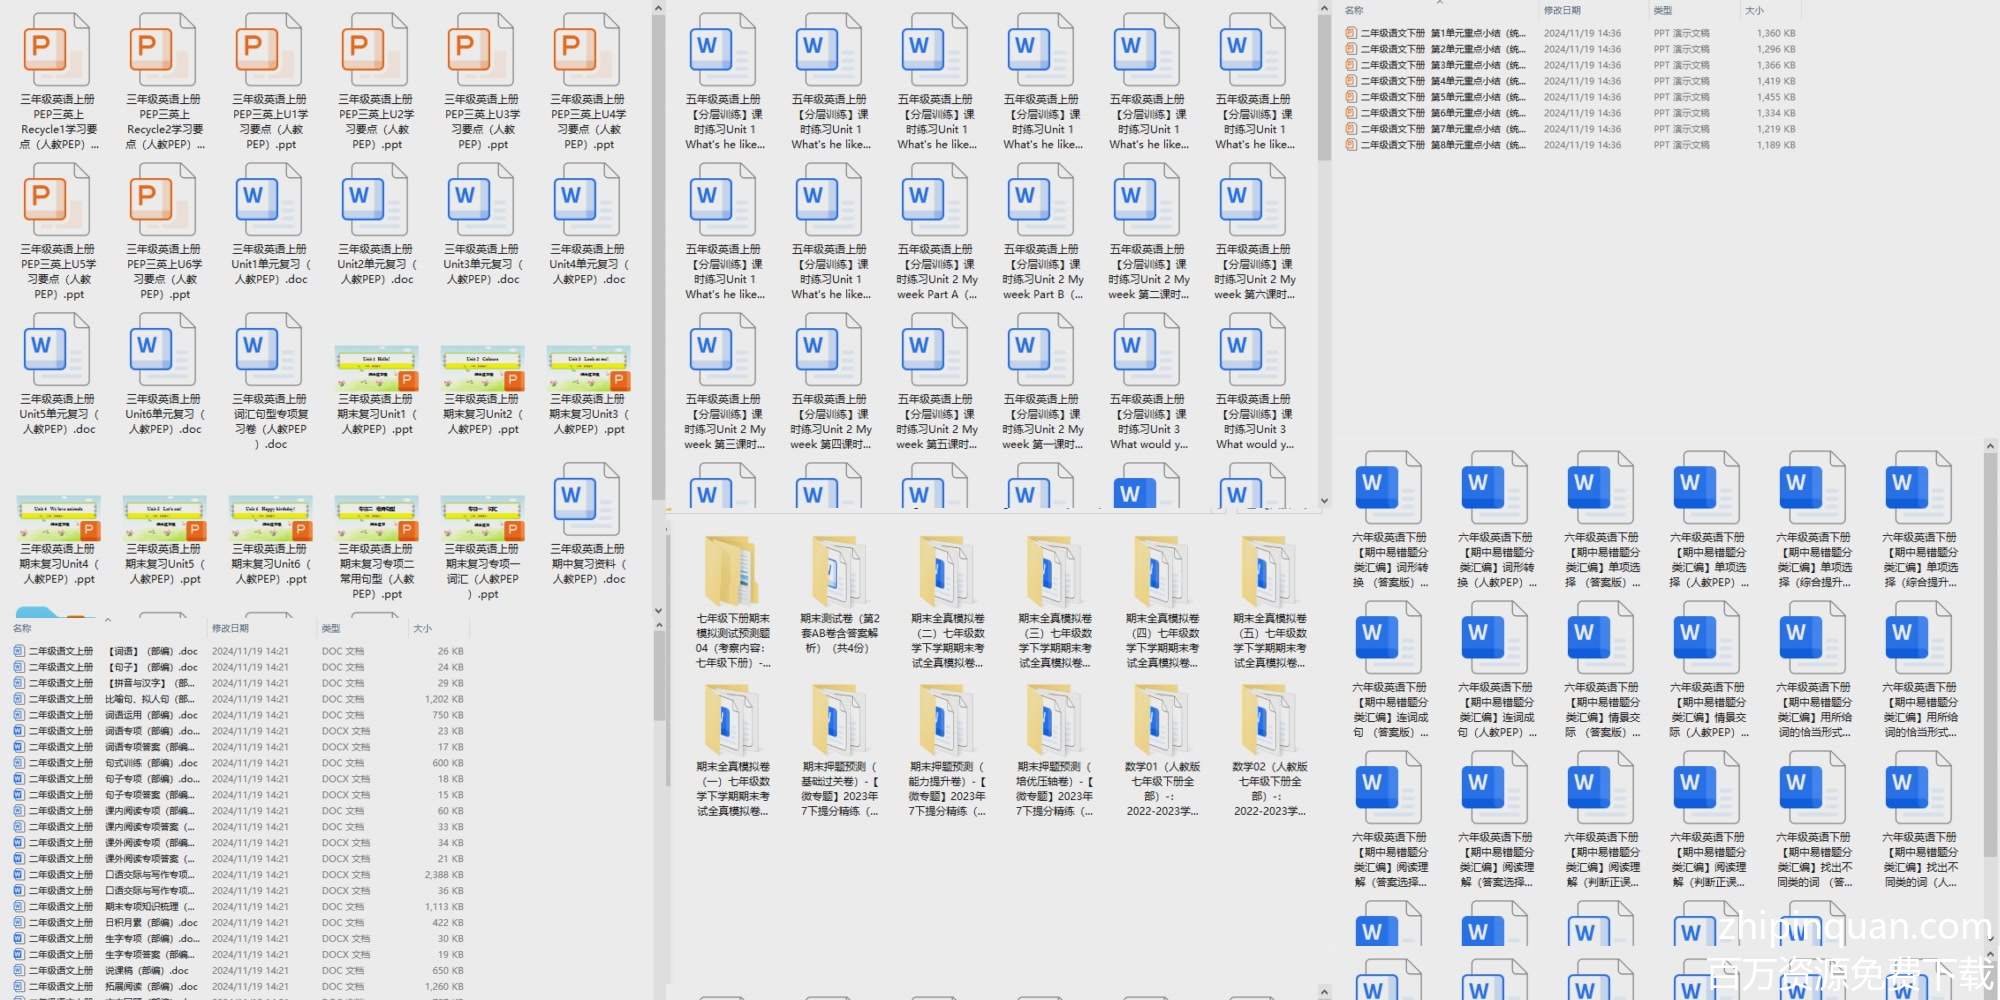
Task: Select 第1单元重点小结 PPT in the list
Action: 1440,33
